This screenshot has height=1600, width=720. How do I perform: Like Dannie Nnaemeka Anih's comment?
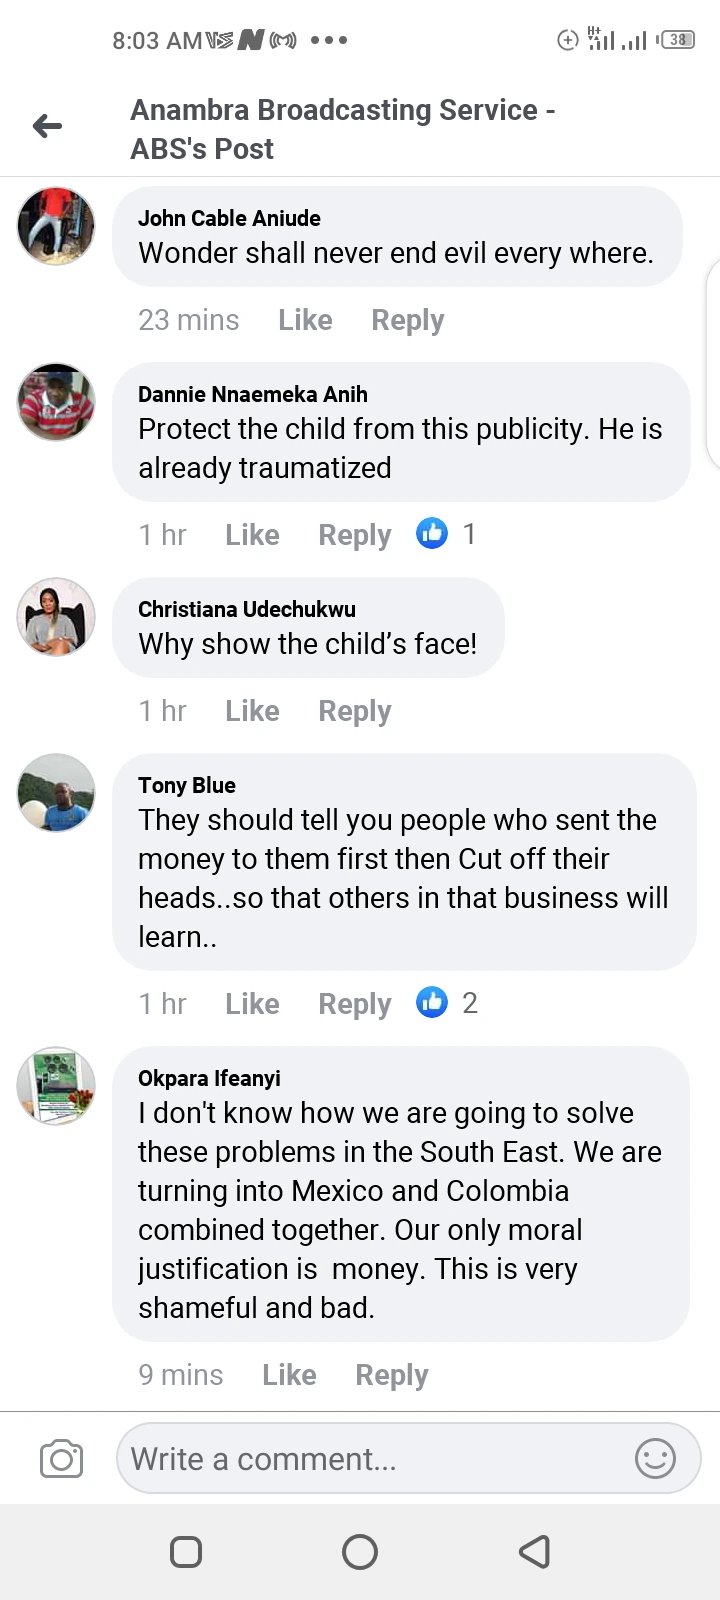pos(252,535)
